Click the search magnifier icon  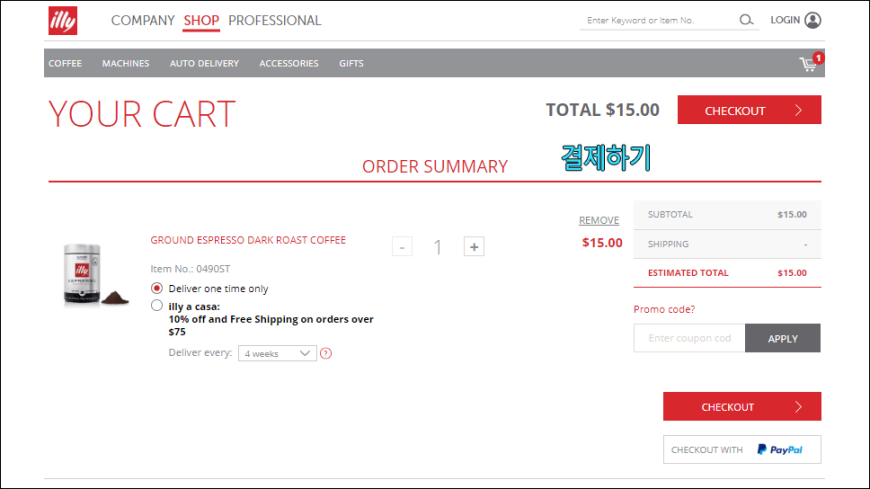[x=746, y=20]
